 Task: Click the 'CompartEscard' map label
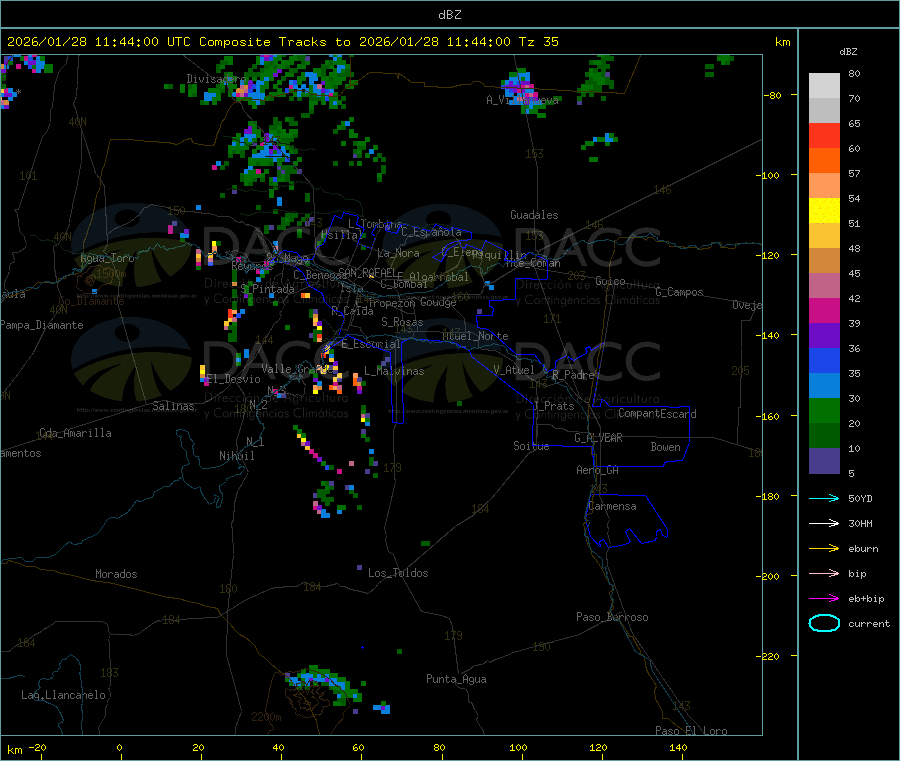click(x=657, y=414)
